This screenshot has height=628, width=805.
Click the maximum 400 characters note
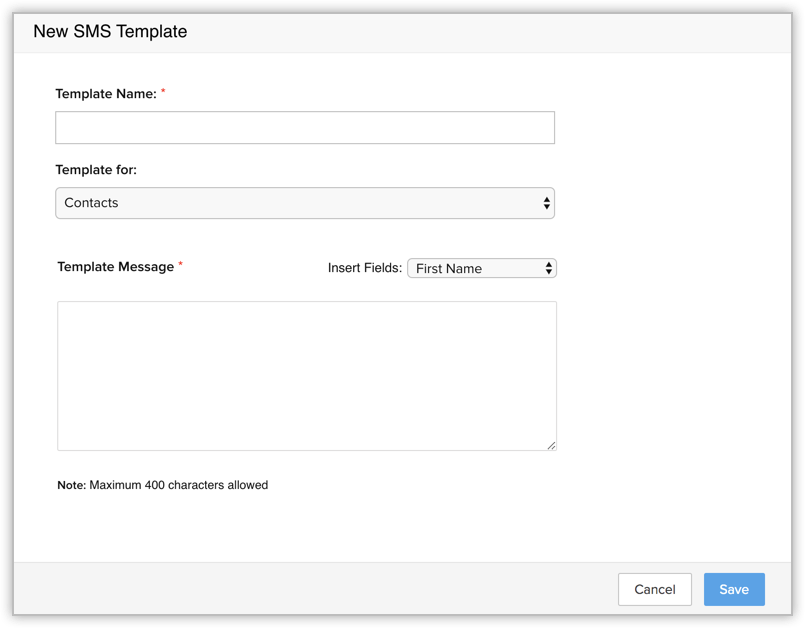pos(178,485)
